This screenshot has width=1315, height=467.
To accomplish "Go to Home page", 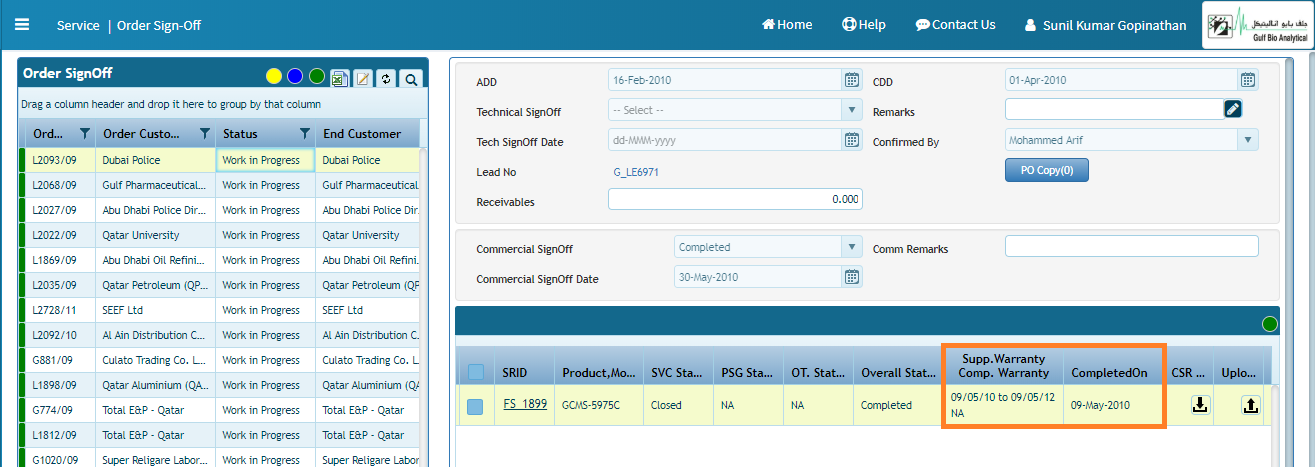I will 787,25.
